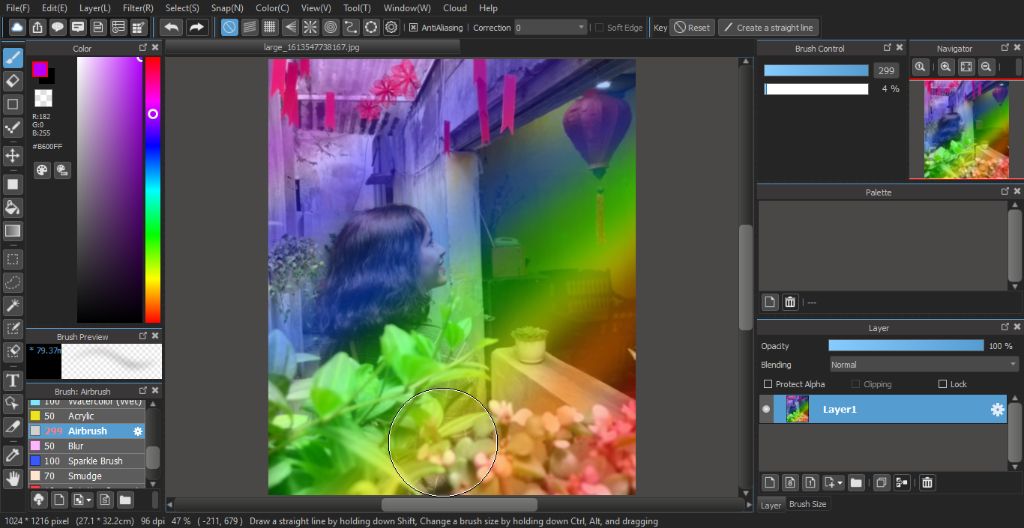Select the Select Pen tool
The image size is (1024, 528).
12,327
